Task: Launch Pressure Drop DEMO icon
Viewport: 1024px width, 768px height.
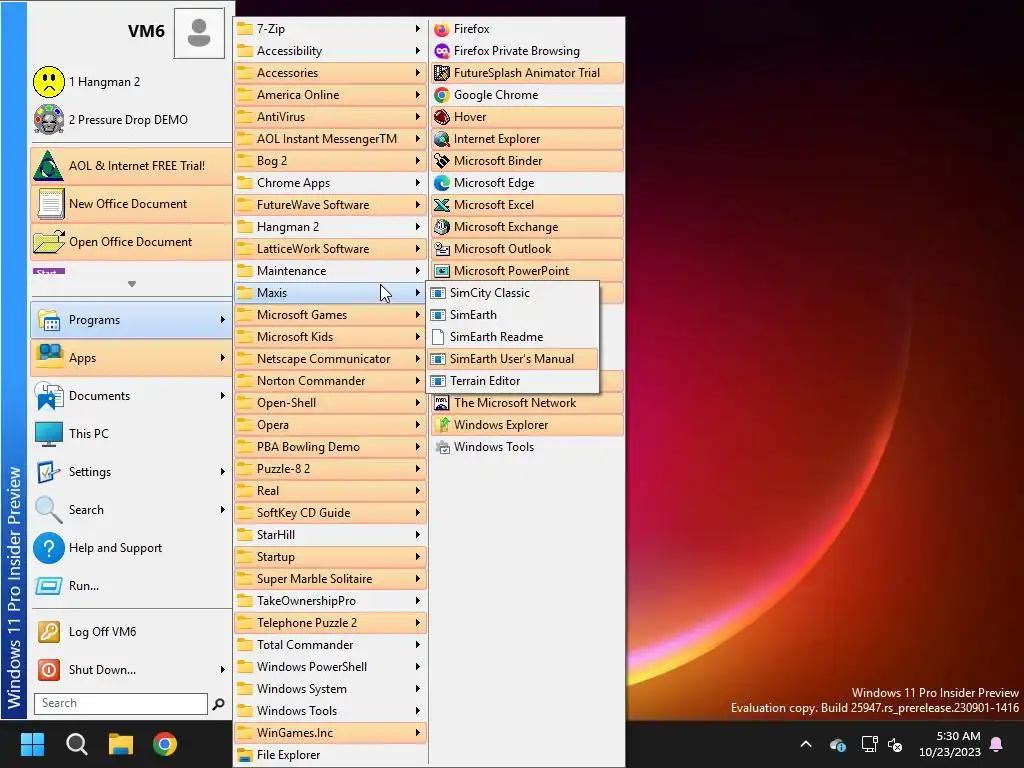Action: (x=49, y=120)
